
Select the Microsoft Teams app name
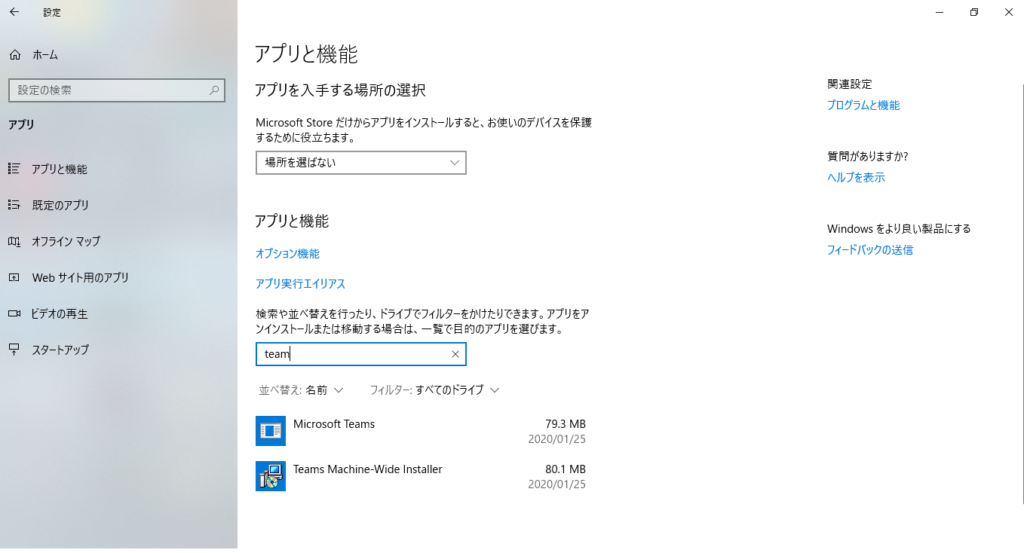pos(334,424)
